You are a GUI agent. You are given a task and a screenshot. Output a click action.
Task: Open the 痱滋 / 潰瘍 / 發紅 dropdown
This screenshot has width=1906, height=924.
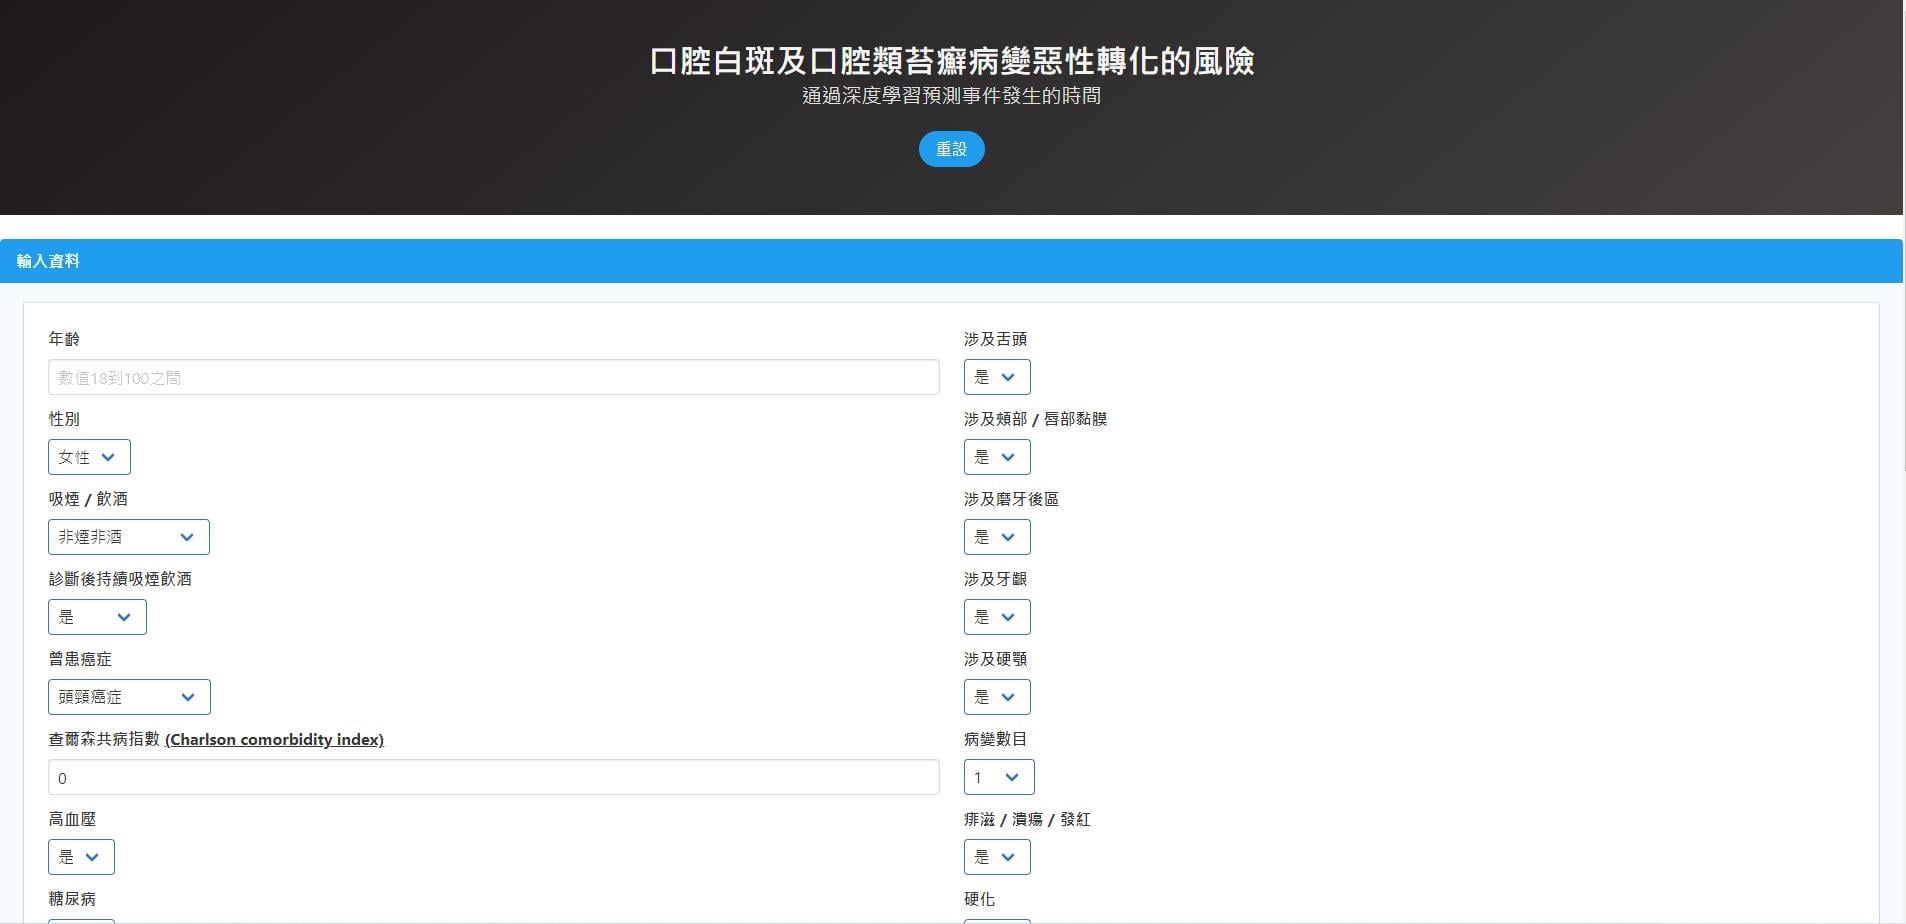(x=996, y=857)
